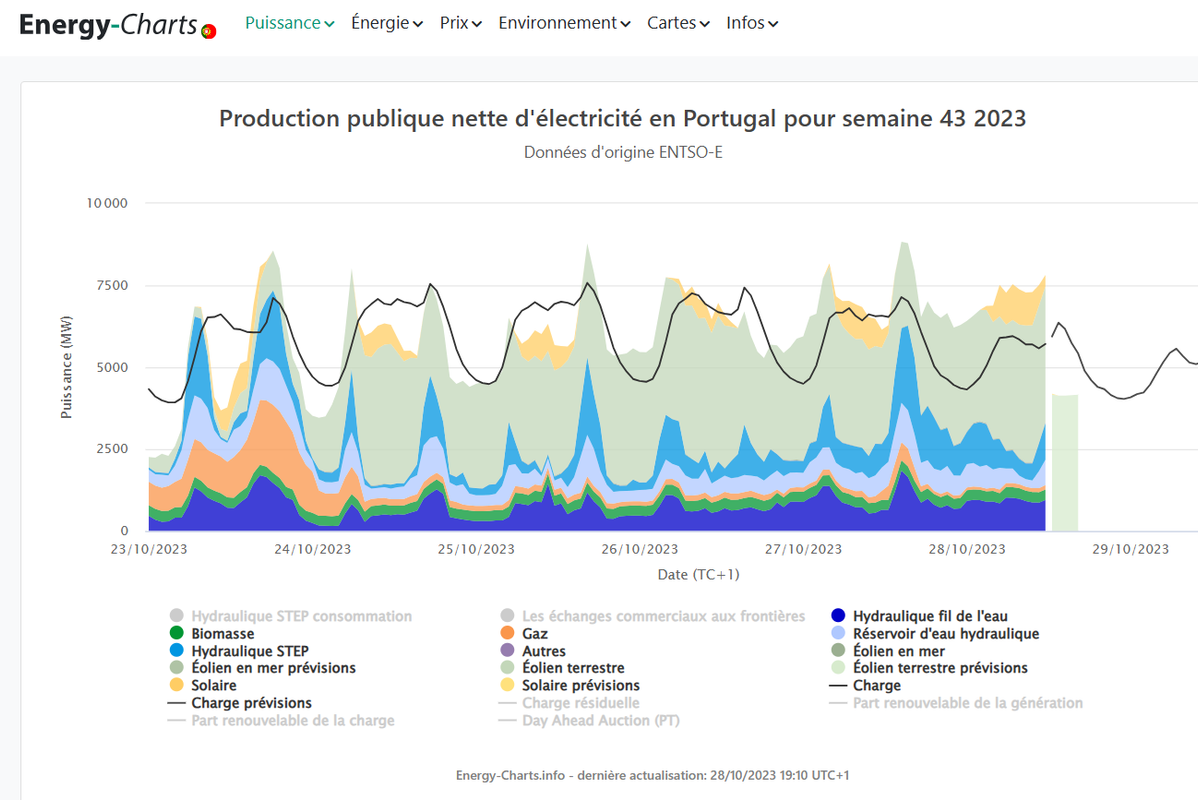
Task: Click y-axis value 10 000
Action: pyautogui.click(x=107, y=203)
